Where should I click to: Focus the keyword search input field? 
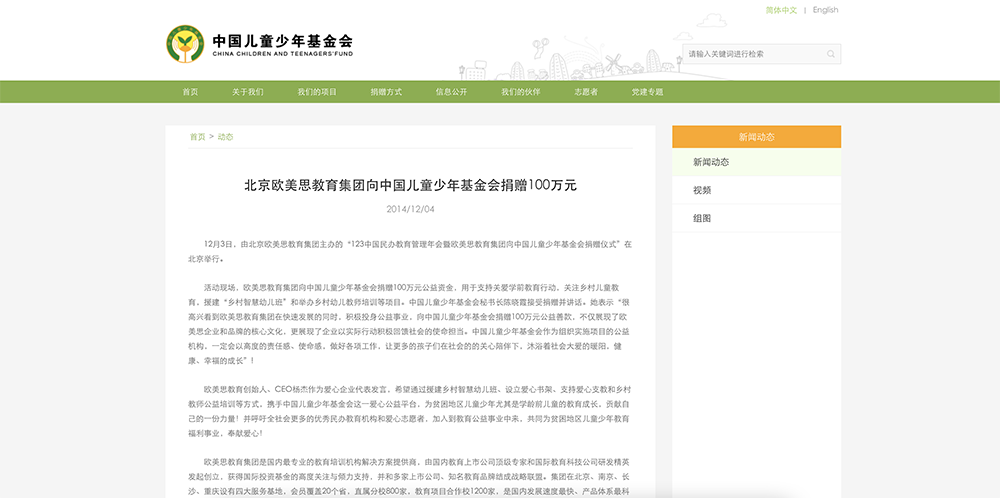761,54
